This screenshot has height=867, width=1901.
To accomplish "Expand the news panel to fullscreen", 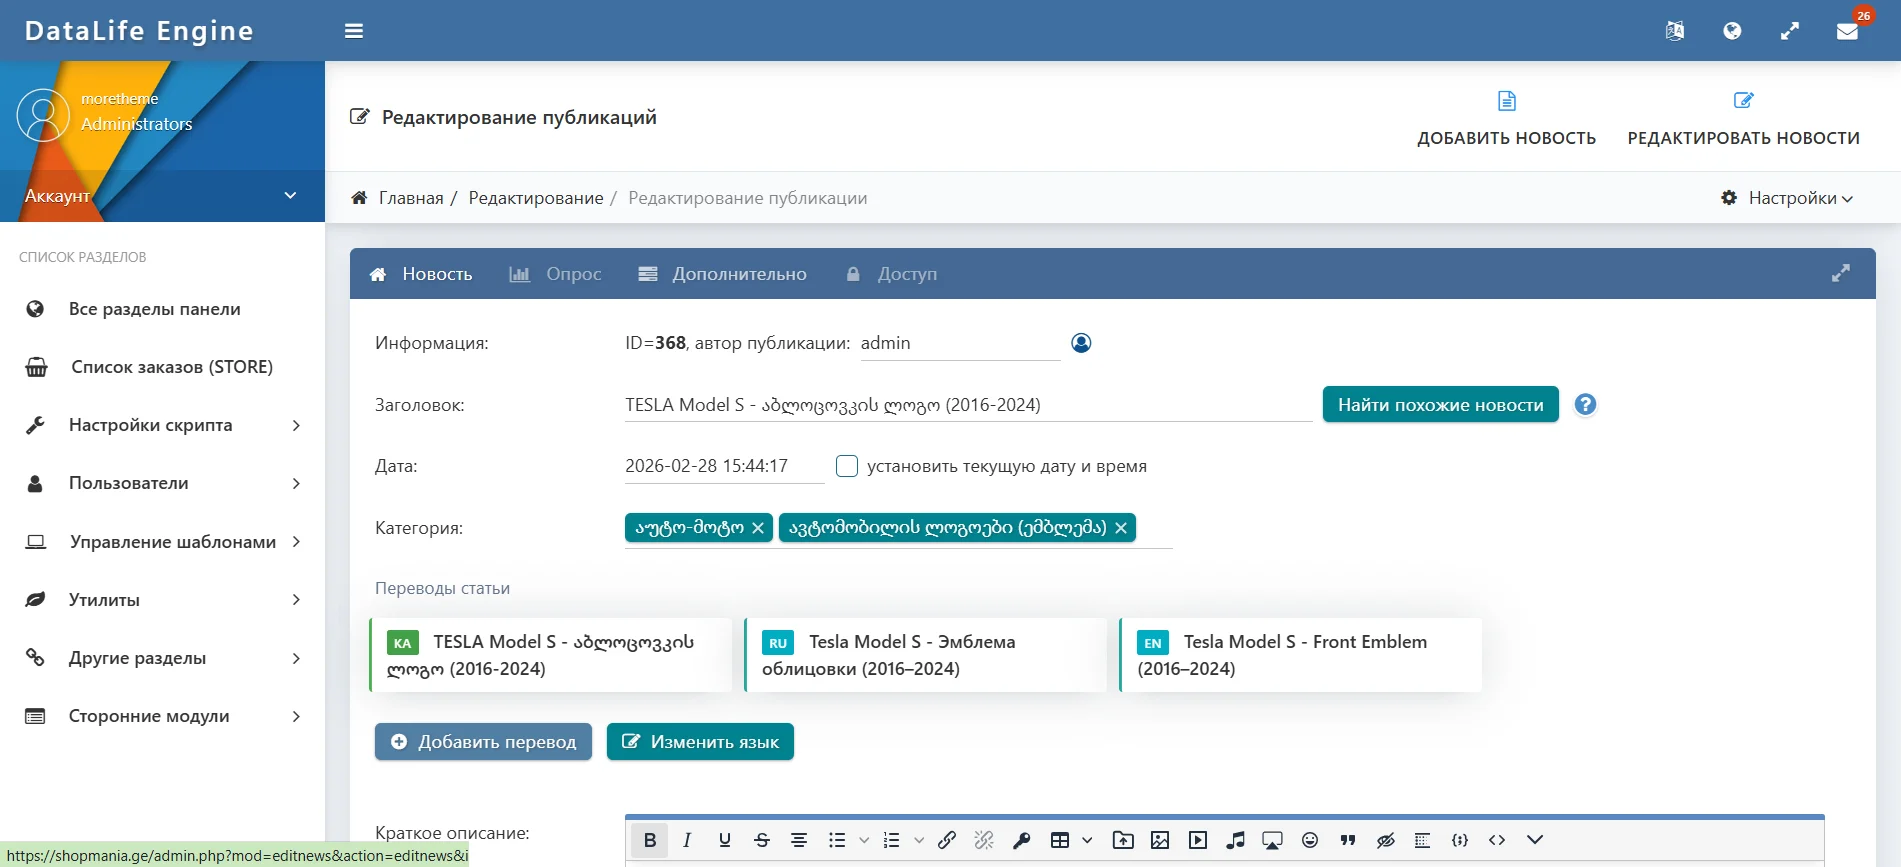I will coord(1840,273).
